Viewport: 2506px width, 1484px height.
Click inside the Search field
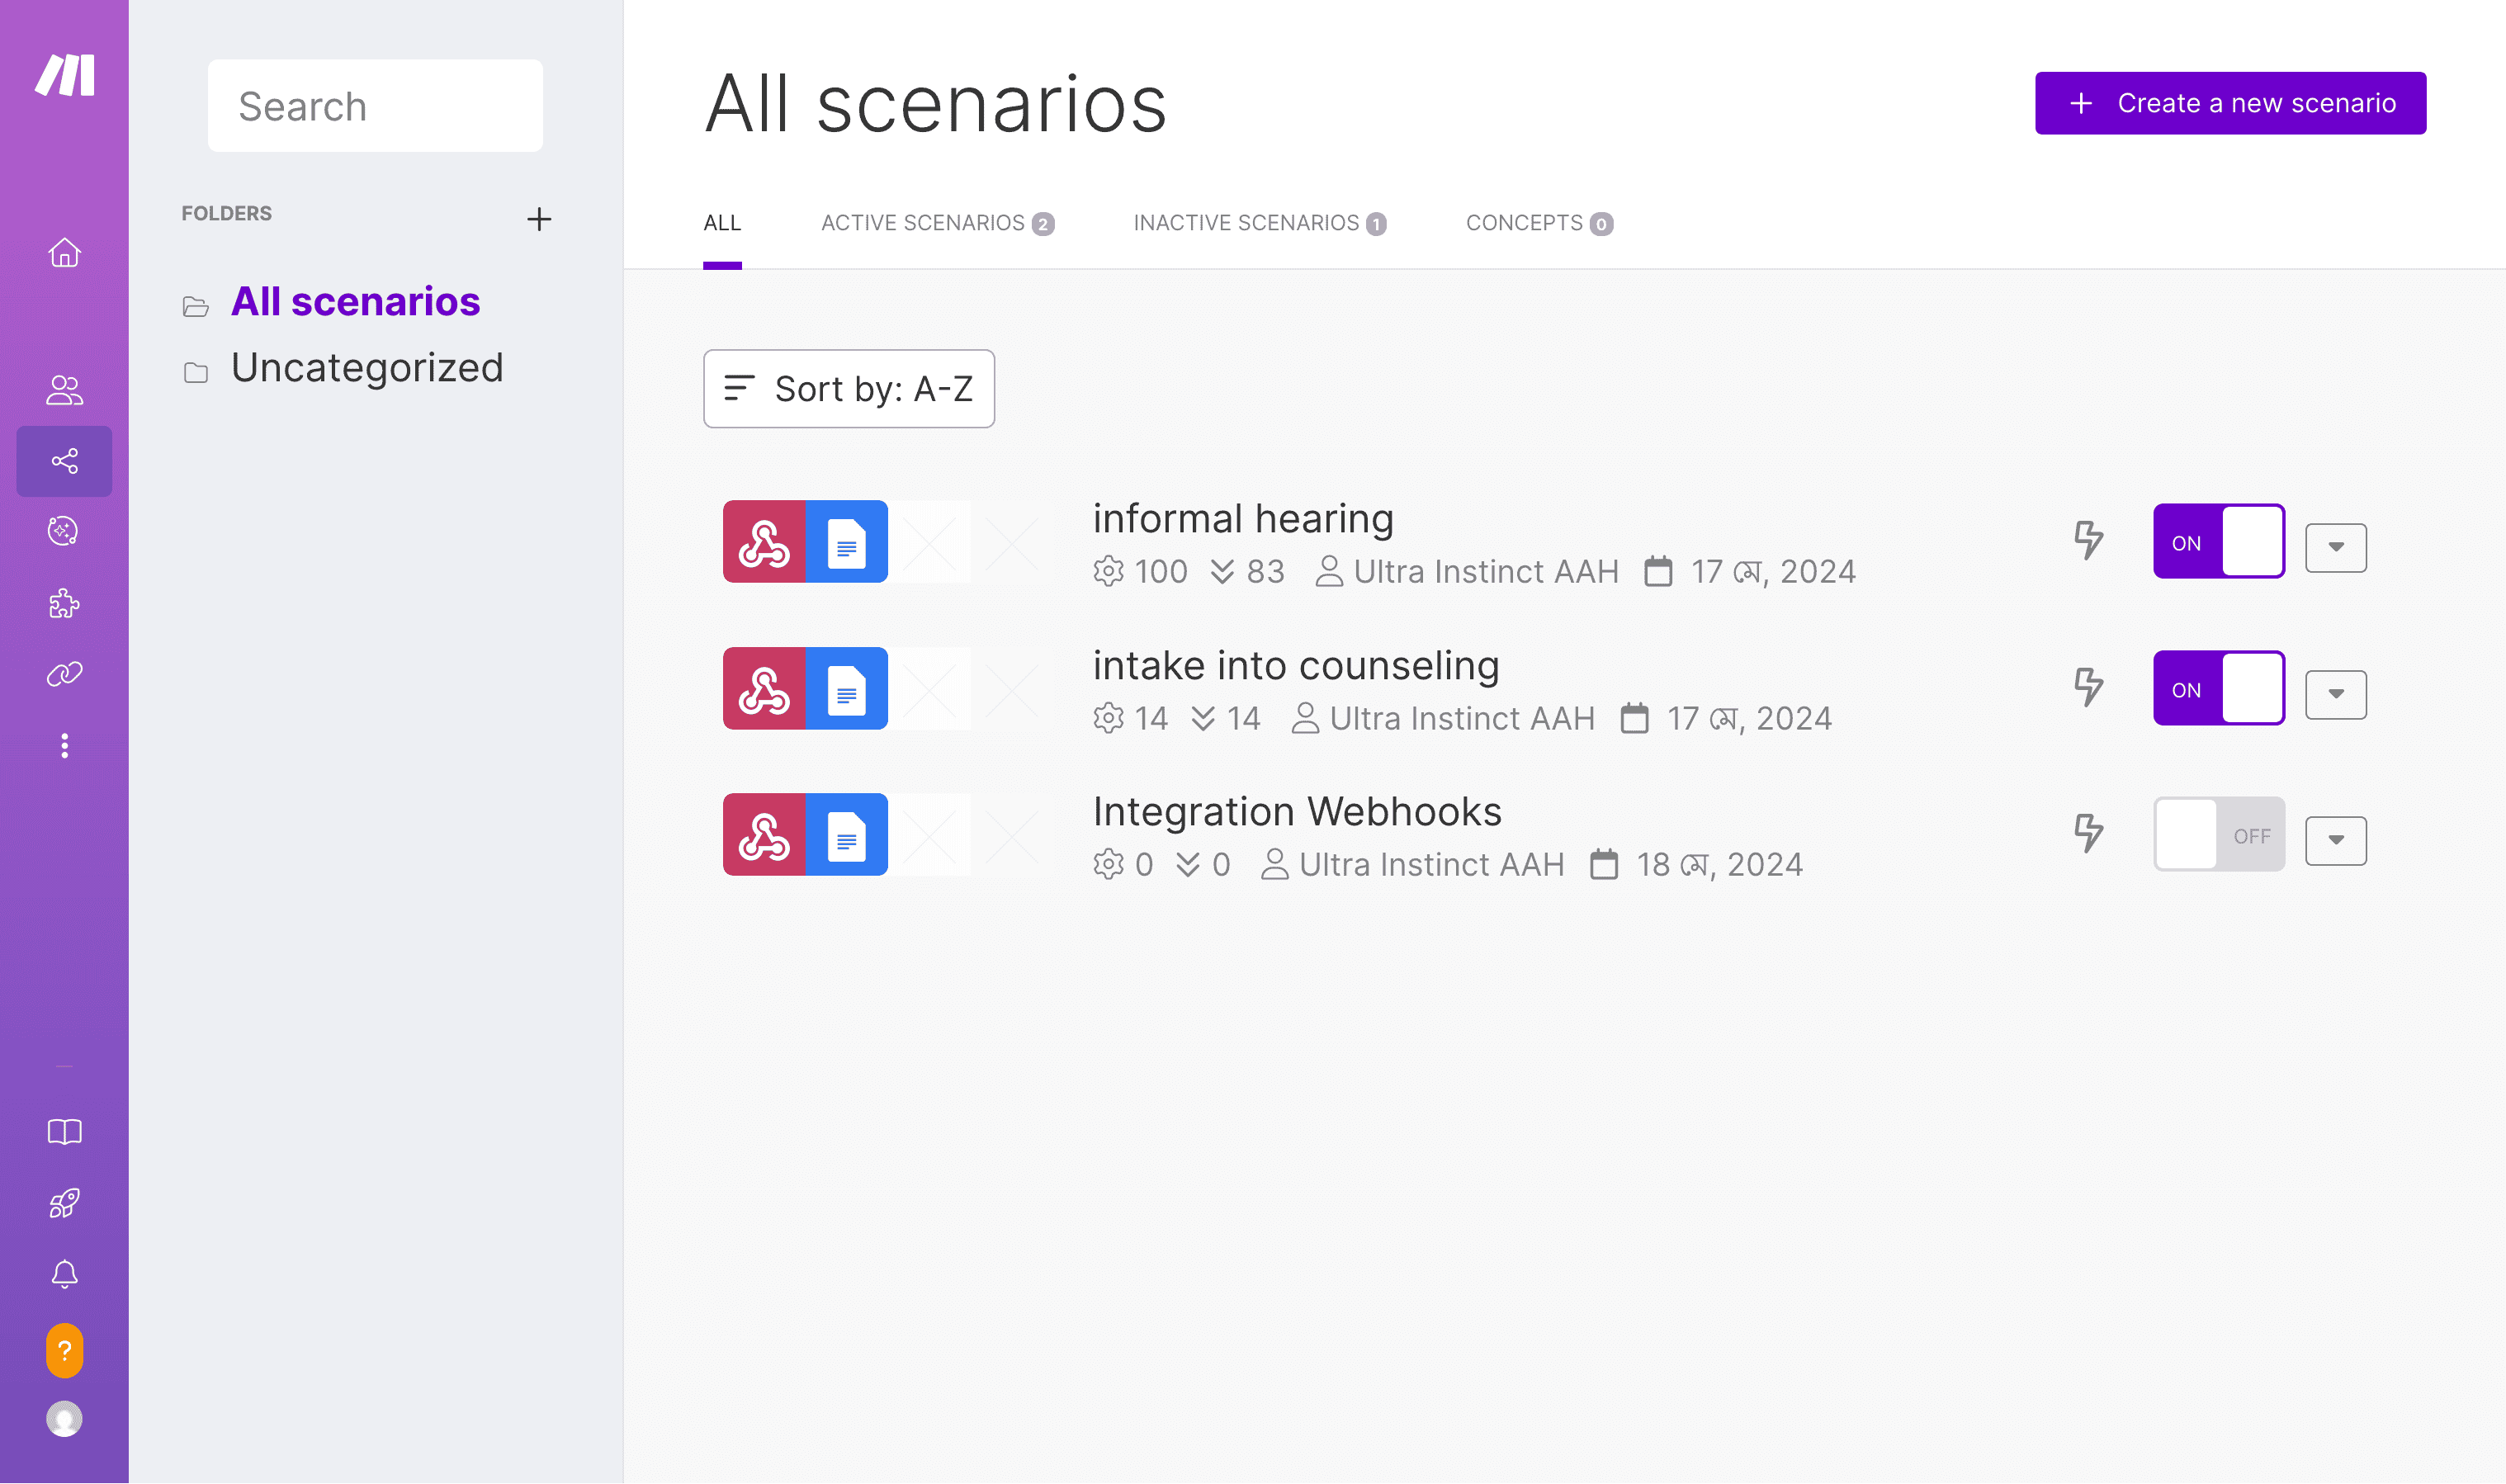pyautogui.click(x=374, y=105)
